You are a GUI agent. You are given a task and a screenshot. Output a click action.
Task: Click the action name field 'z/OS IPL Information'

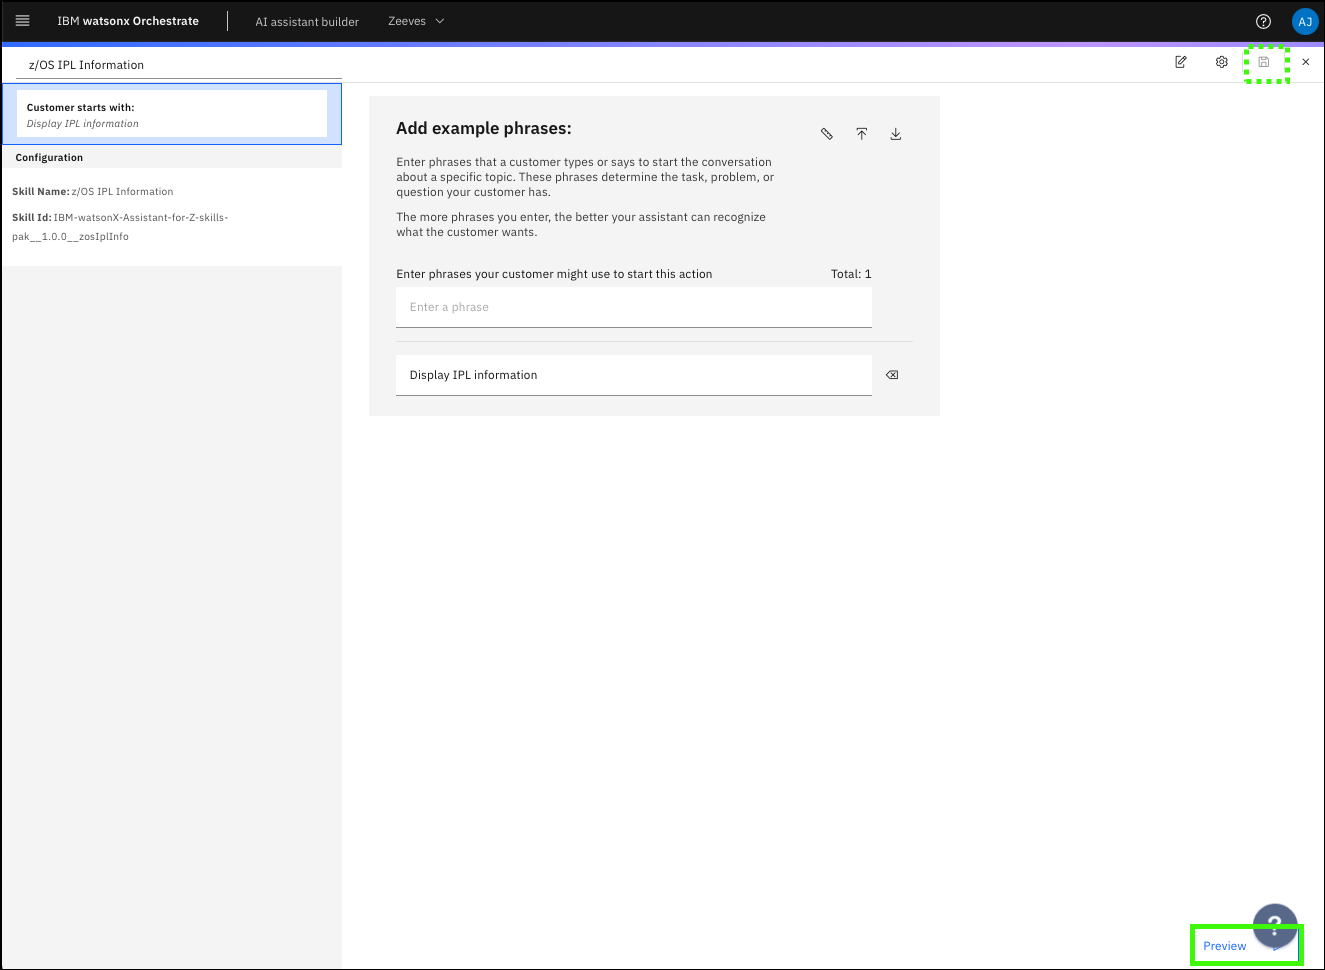pos(178,65)
